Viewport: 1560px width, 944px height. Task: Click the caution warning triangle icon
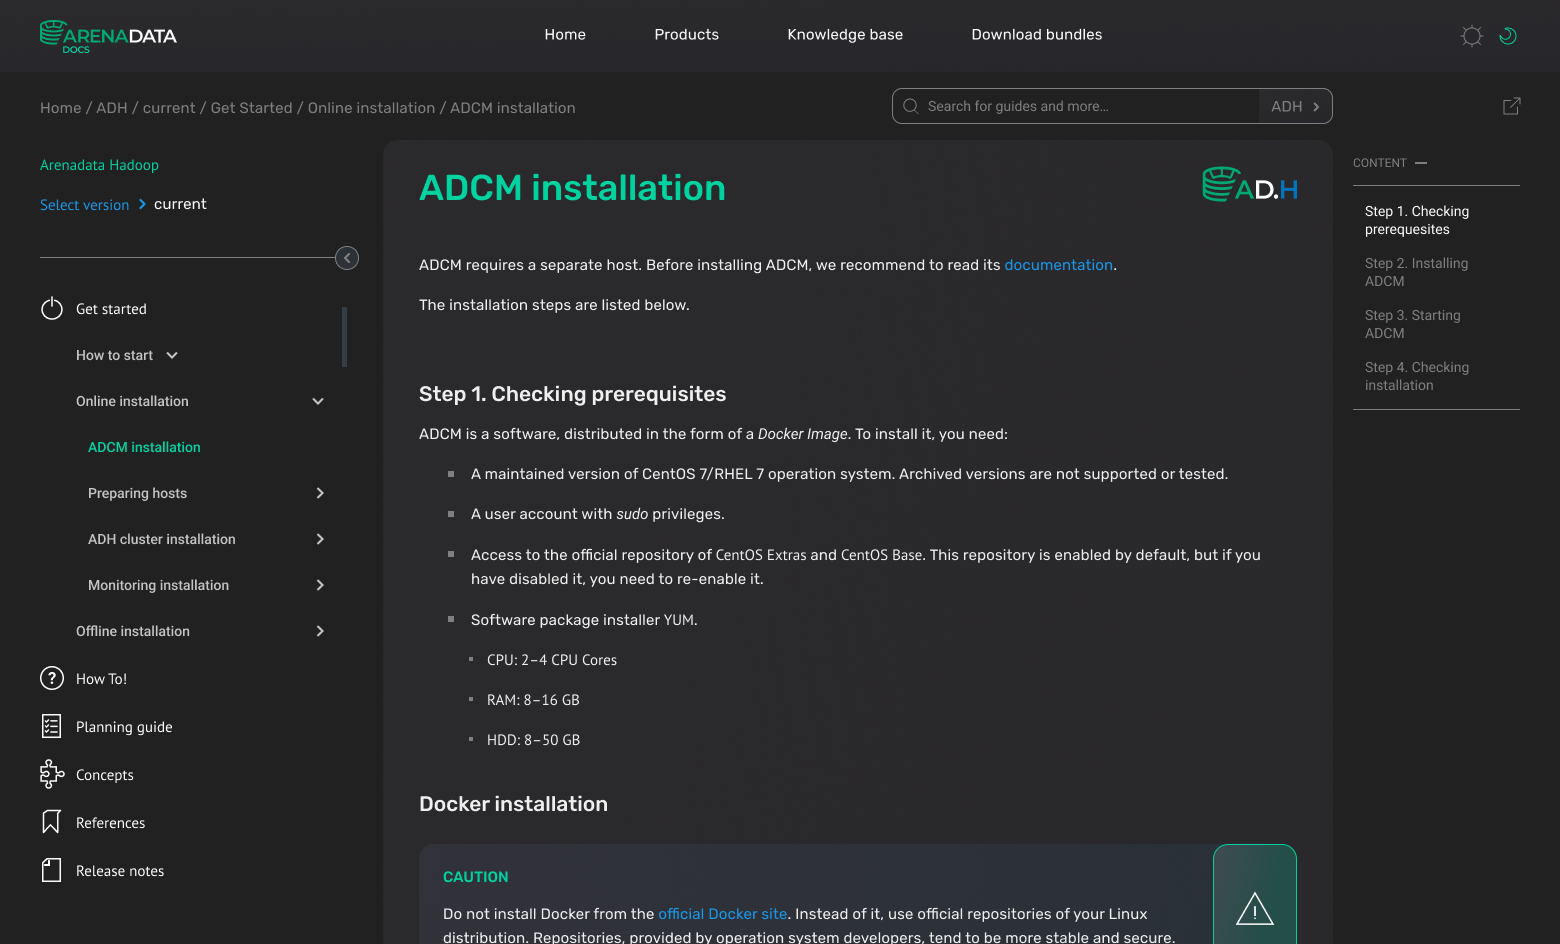(x=1255, y=908)
